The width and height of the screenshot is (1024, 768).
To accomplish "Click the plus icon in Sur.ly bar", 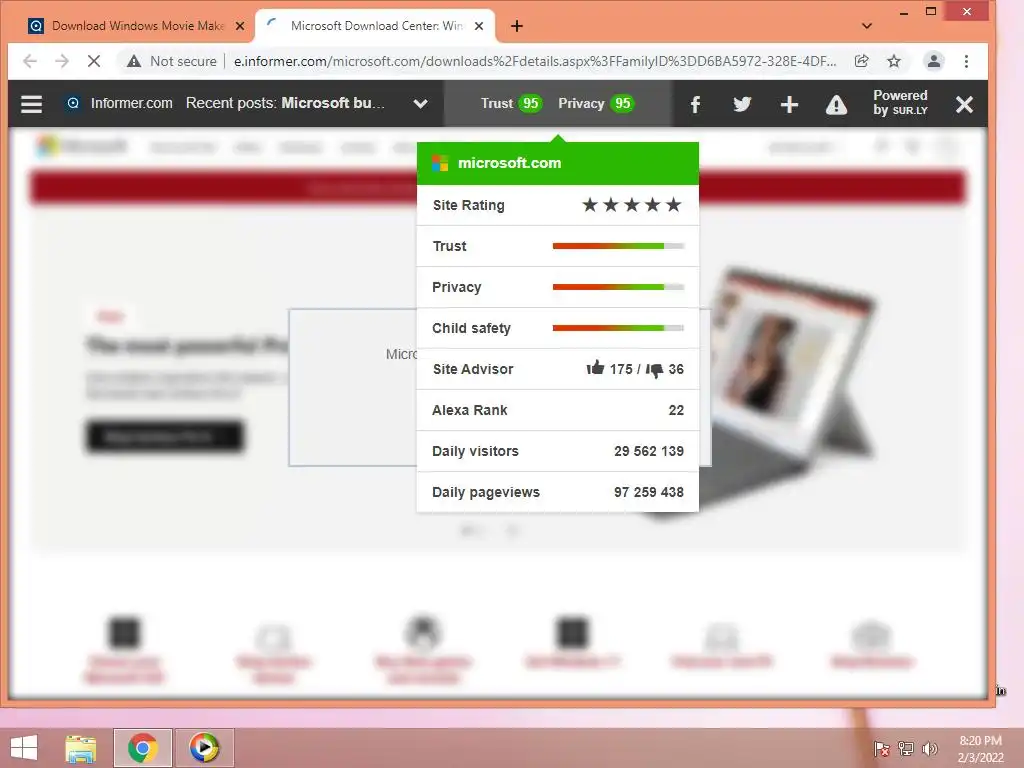I will pyautogui.click(x=789, y=104).
